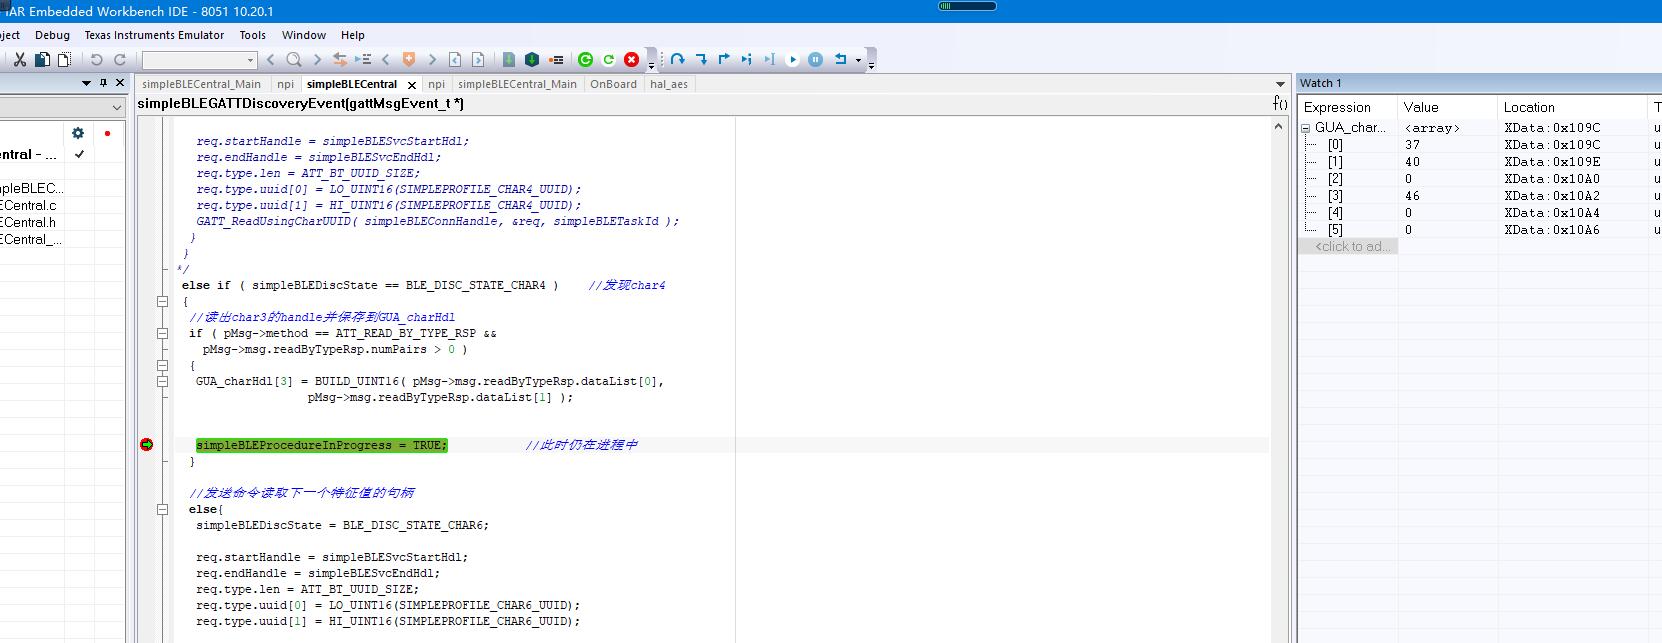
Task: Open the Texas Instruments Emulator menu
Action: click(154, 35)
